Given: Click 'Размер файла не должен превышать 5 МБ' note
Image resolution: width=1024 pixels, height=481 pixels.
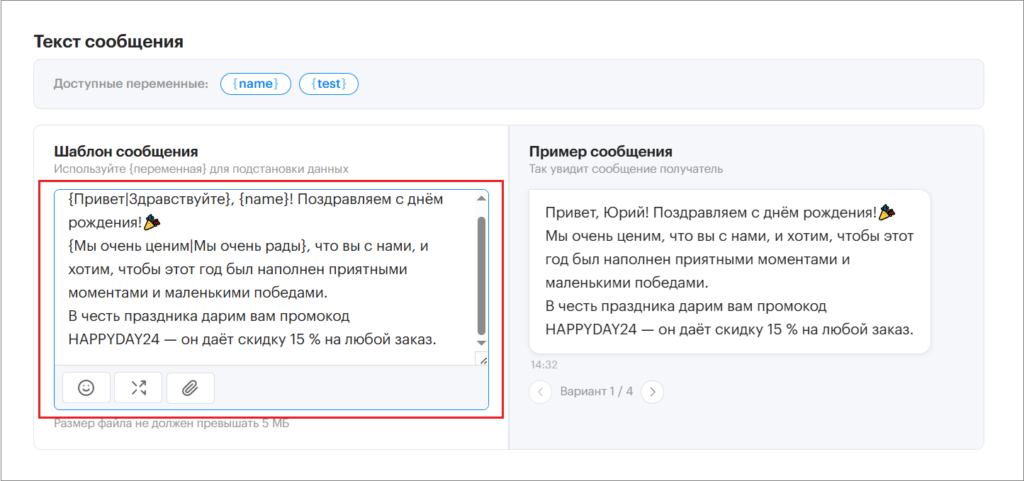Looking at the screenshot, I should click(x=172, y=423).
